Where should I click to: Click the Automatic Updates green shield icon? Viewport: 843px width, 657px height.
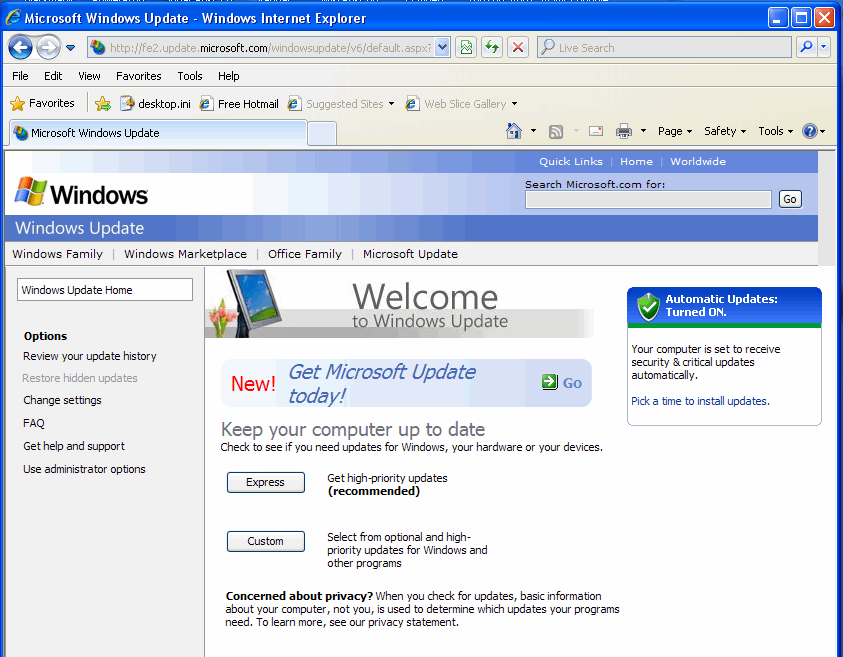pyautogui.click(x=648, y=307)
